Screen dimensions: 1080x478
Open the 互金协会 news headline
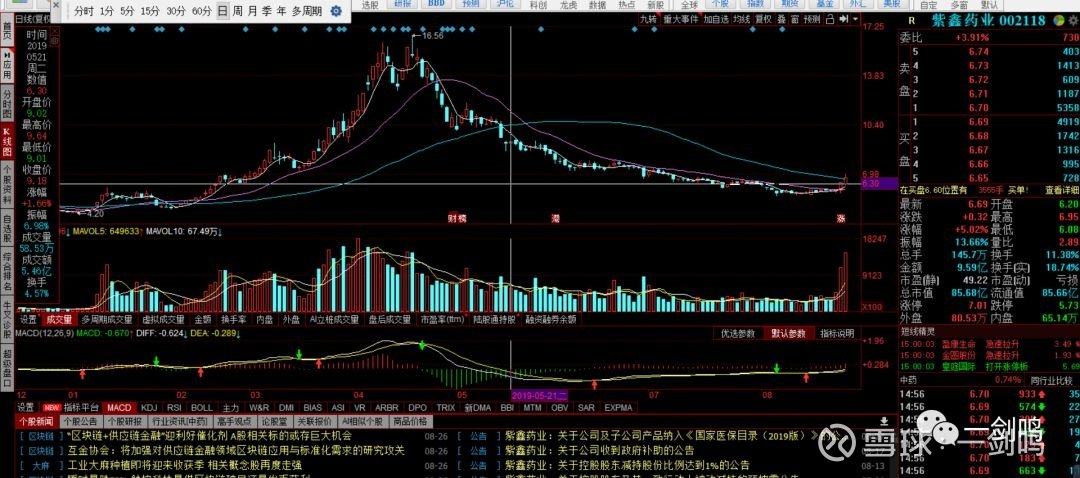point(236,451)
